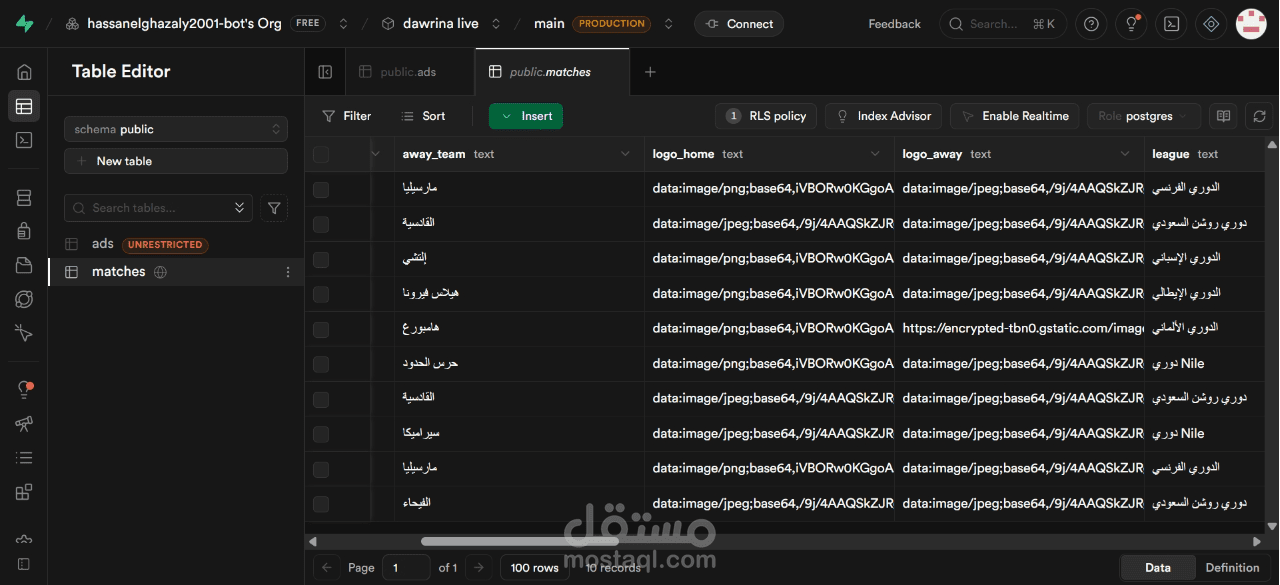
Task: Open the schema public dropdown
Action: tap(175, 128)
